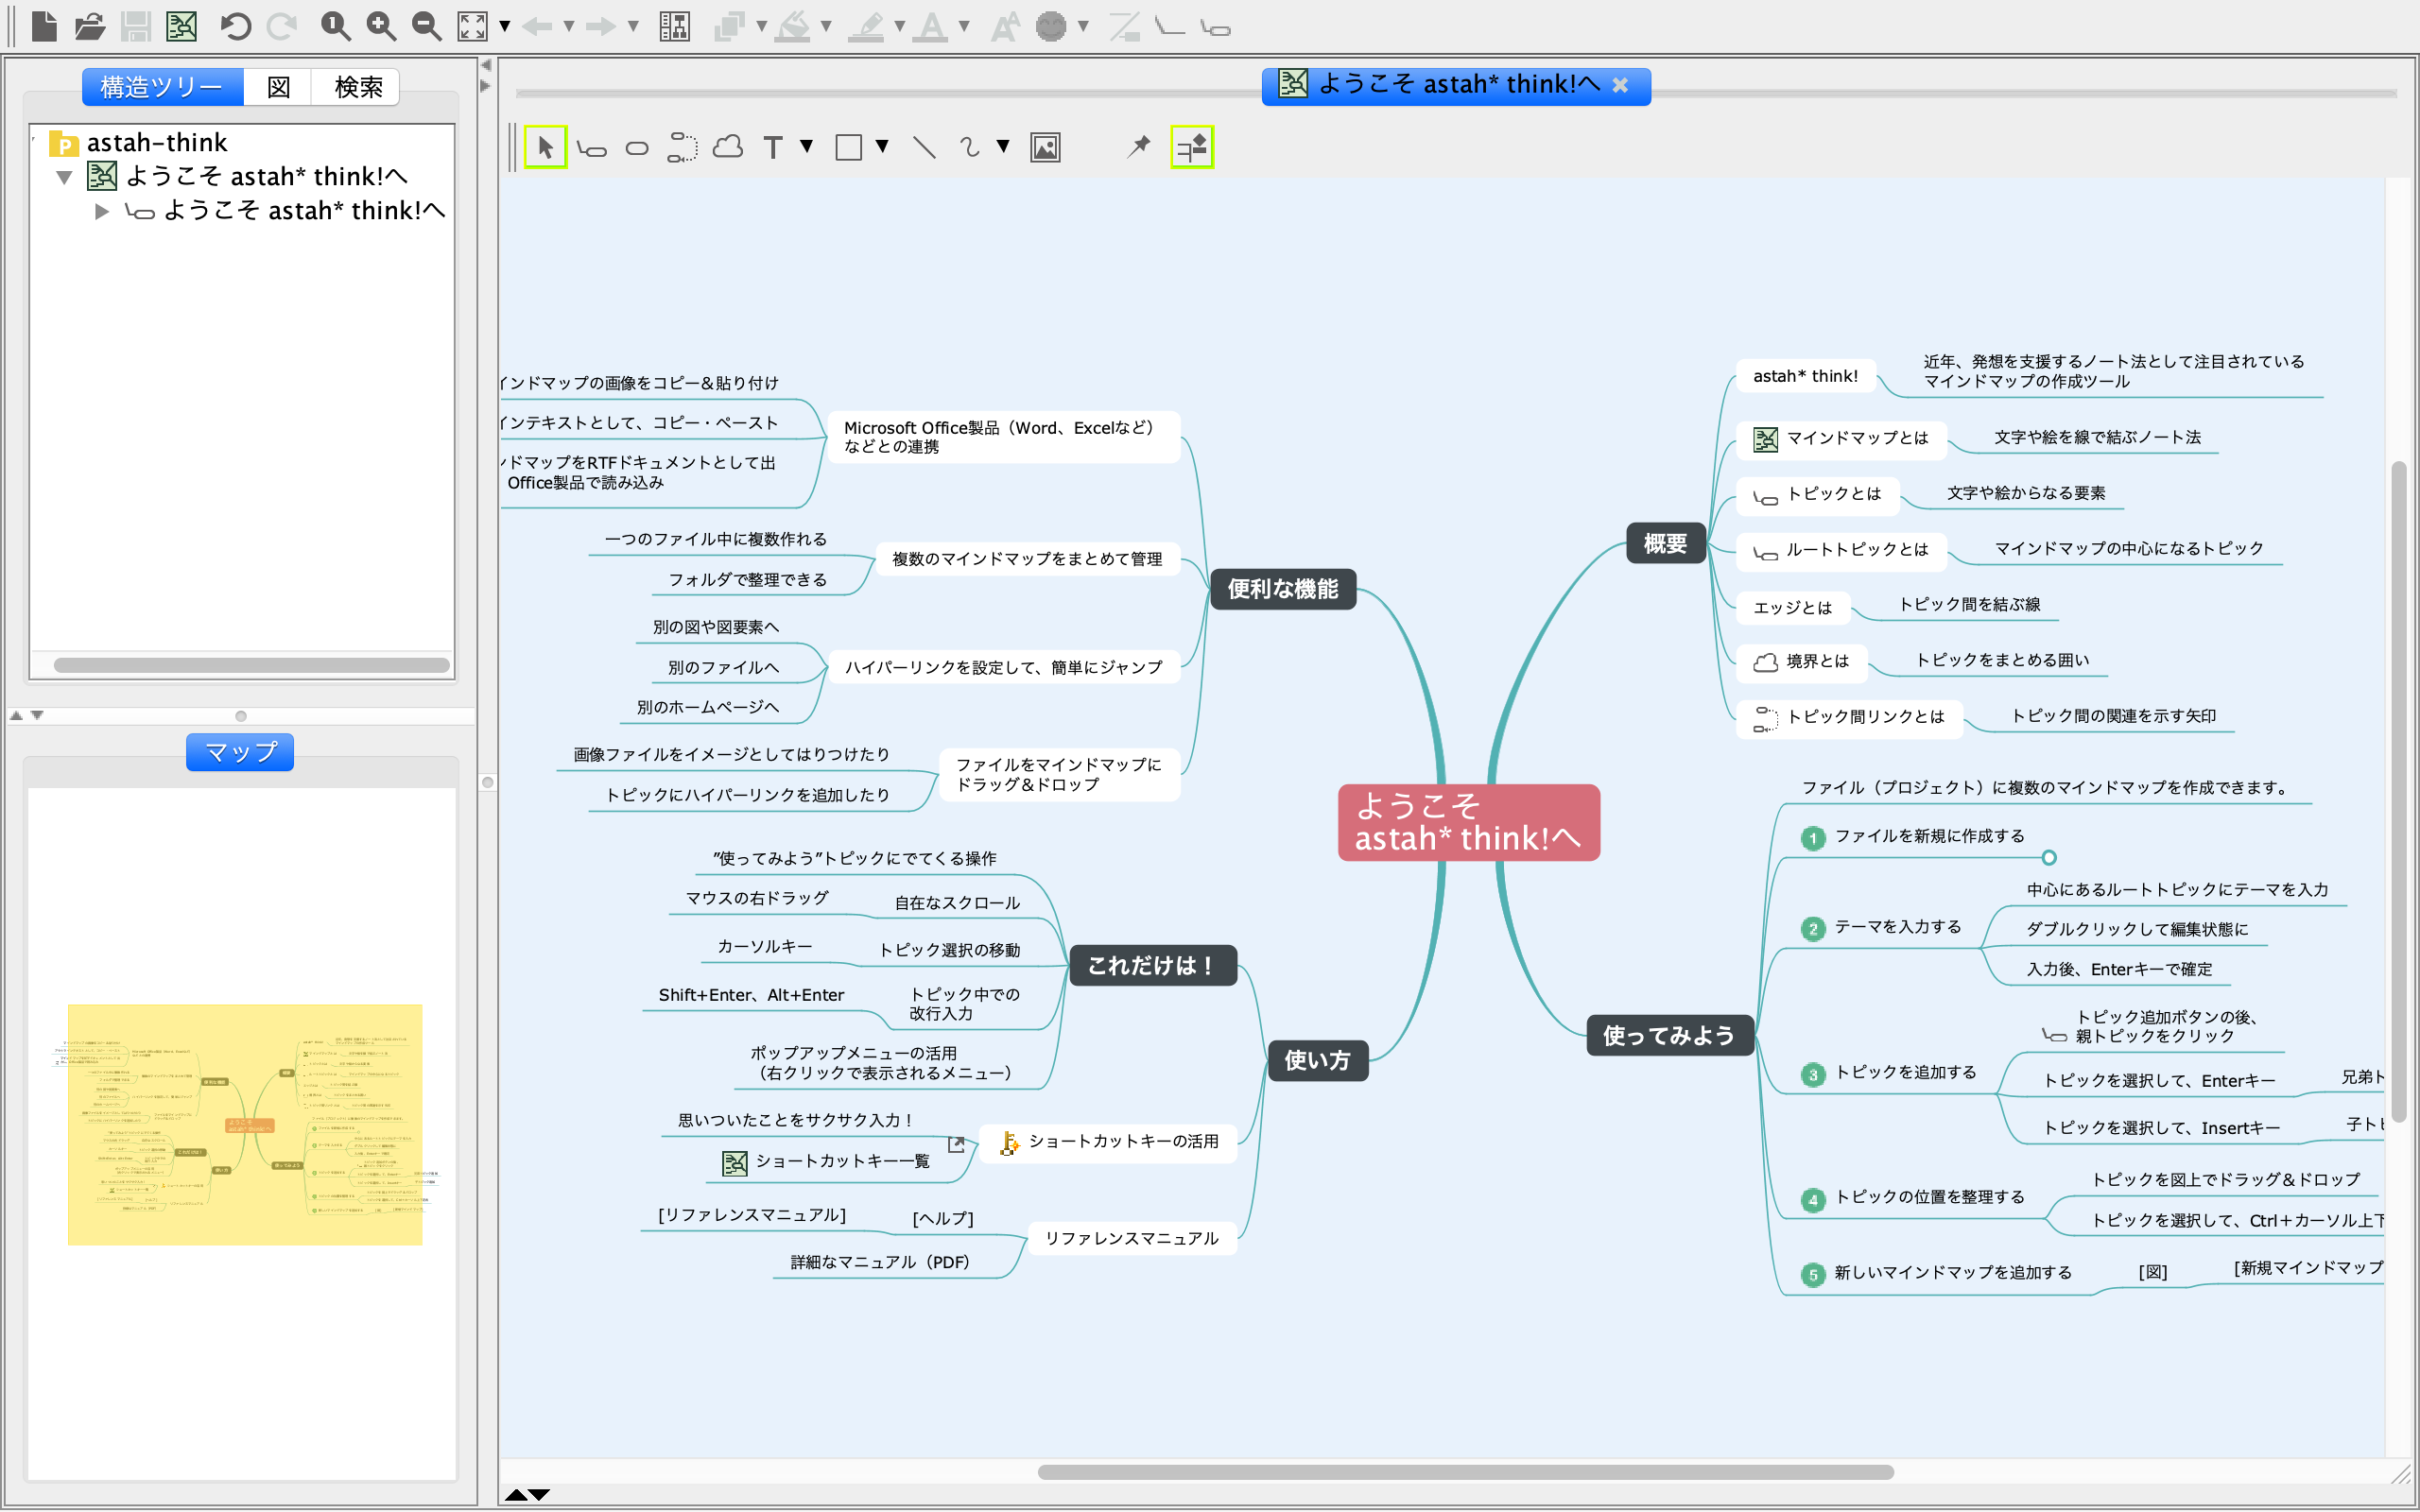Click the save floppy disk icon
This screenshot has height=1512, width=2420.
click(136, 26)
